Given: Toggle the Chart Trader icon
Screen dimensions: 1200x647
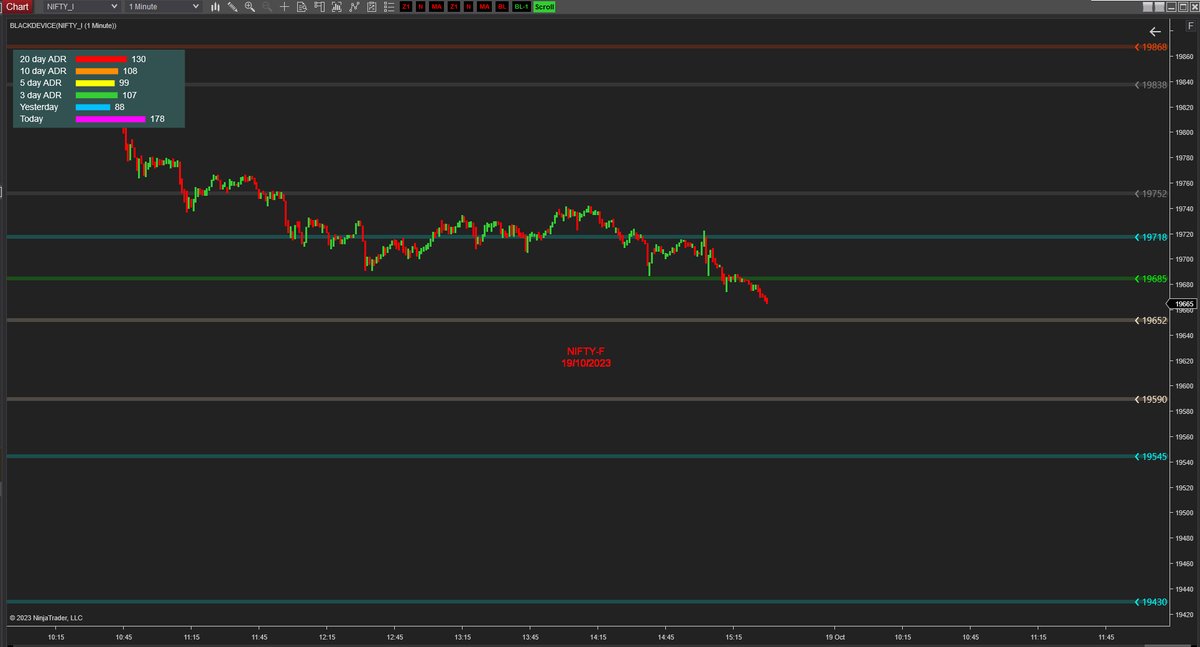Looking at the screenshot, I should [x=319, y=6].
